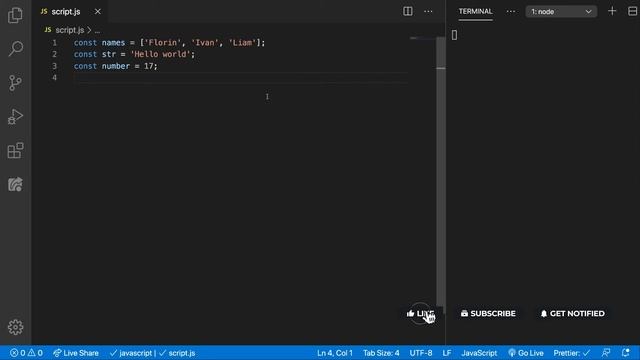Click errors and warnings count in status bar
This screenshot has width=640, height=360.
point(27,353)
